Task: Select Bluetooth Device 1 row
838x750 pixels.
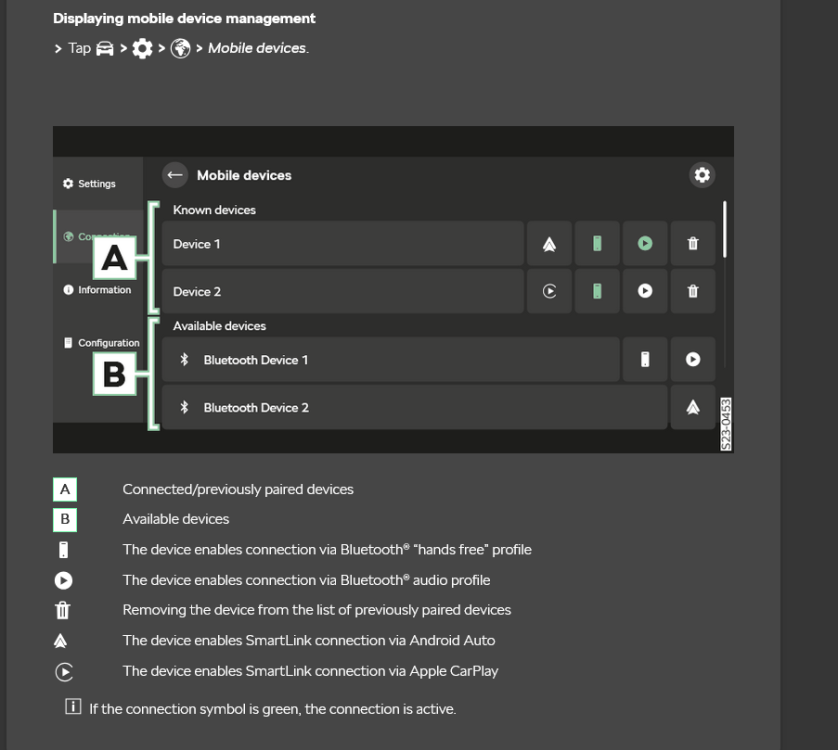Action: tap(391, 359)
